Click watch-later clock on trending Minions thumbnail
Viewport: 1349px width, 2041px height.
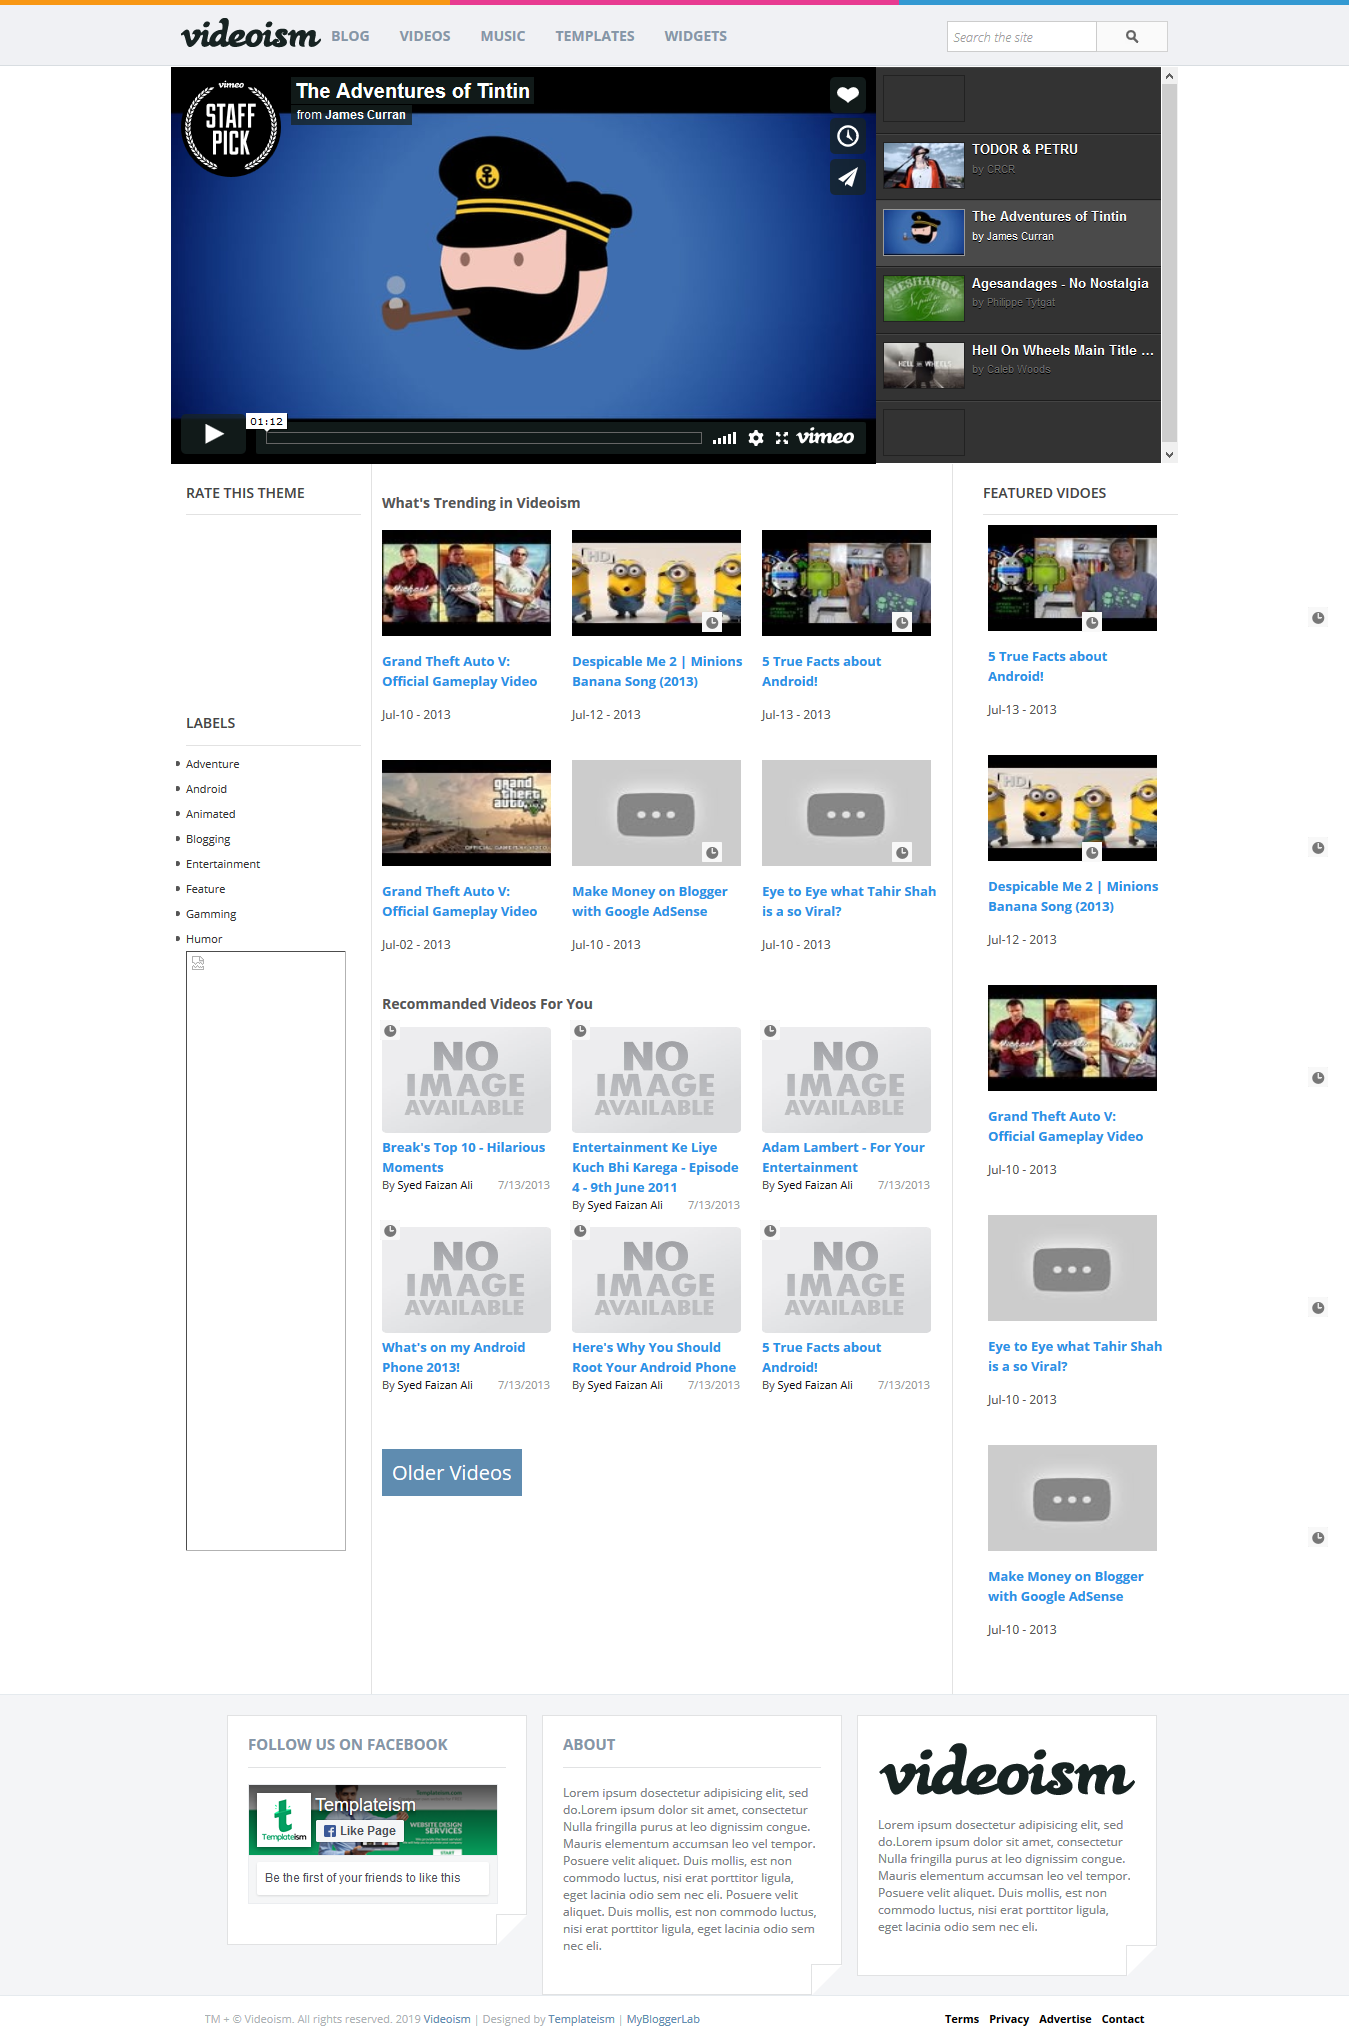(x=712, y=623)
